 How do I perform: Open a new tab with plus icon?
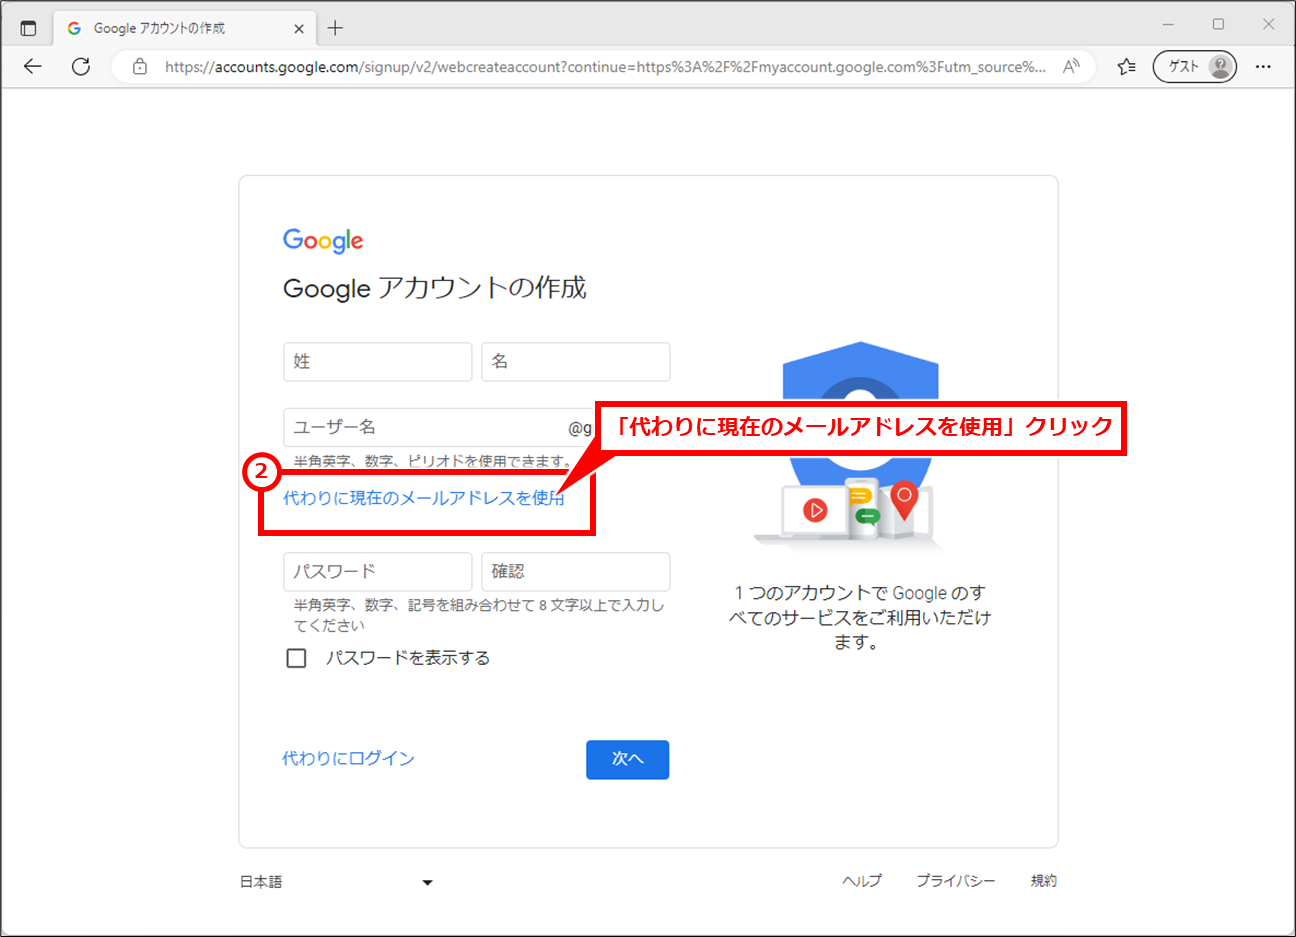[x=335, y=28]
